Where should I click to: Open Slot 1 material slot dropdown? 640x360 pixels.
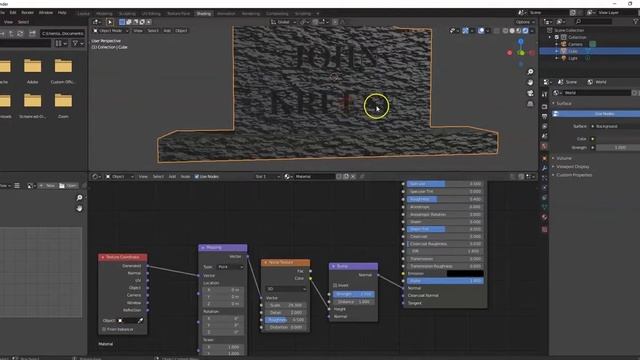pos(267,177)
